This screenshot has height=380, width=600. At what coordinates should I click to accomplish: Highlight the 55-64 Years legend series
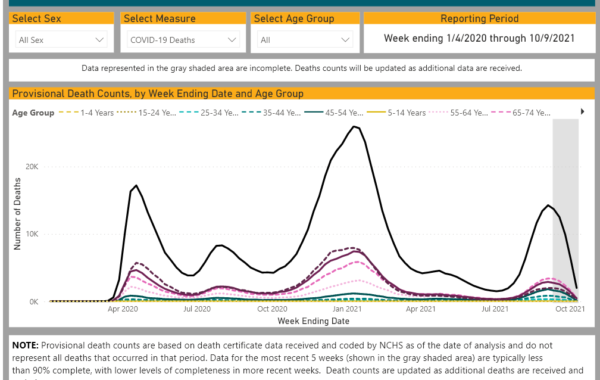[458, 113]
